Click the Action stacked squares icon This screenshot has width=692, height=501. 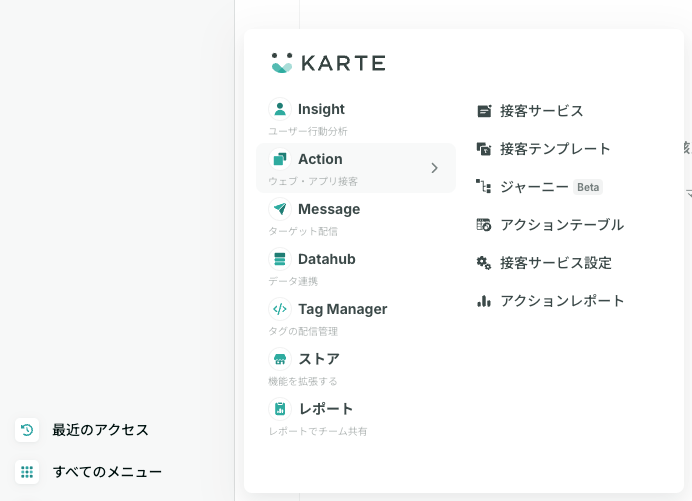click(280, 159)
